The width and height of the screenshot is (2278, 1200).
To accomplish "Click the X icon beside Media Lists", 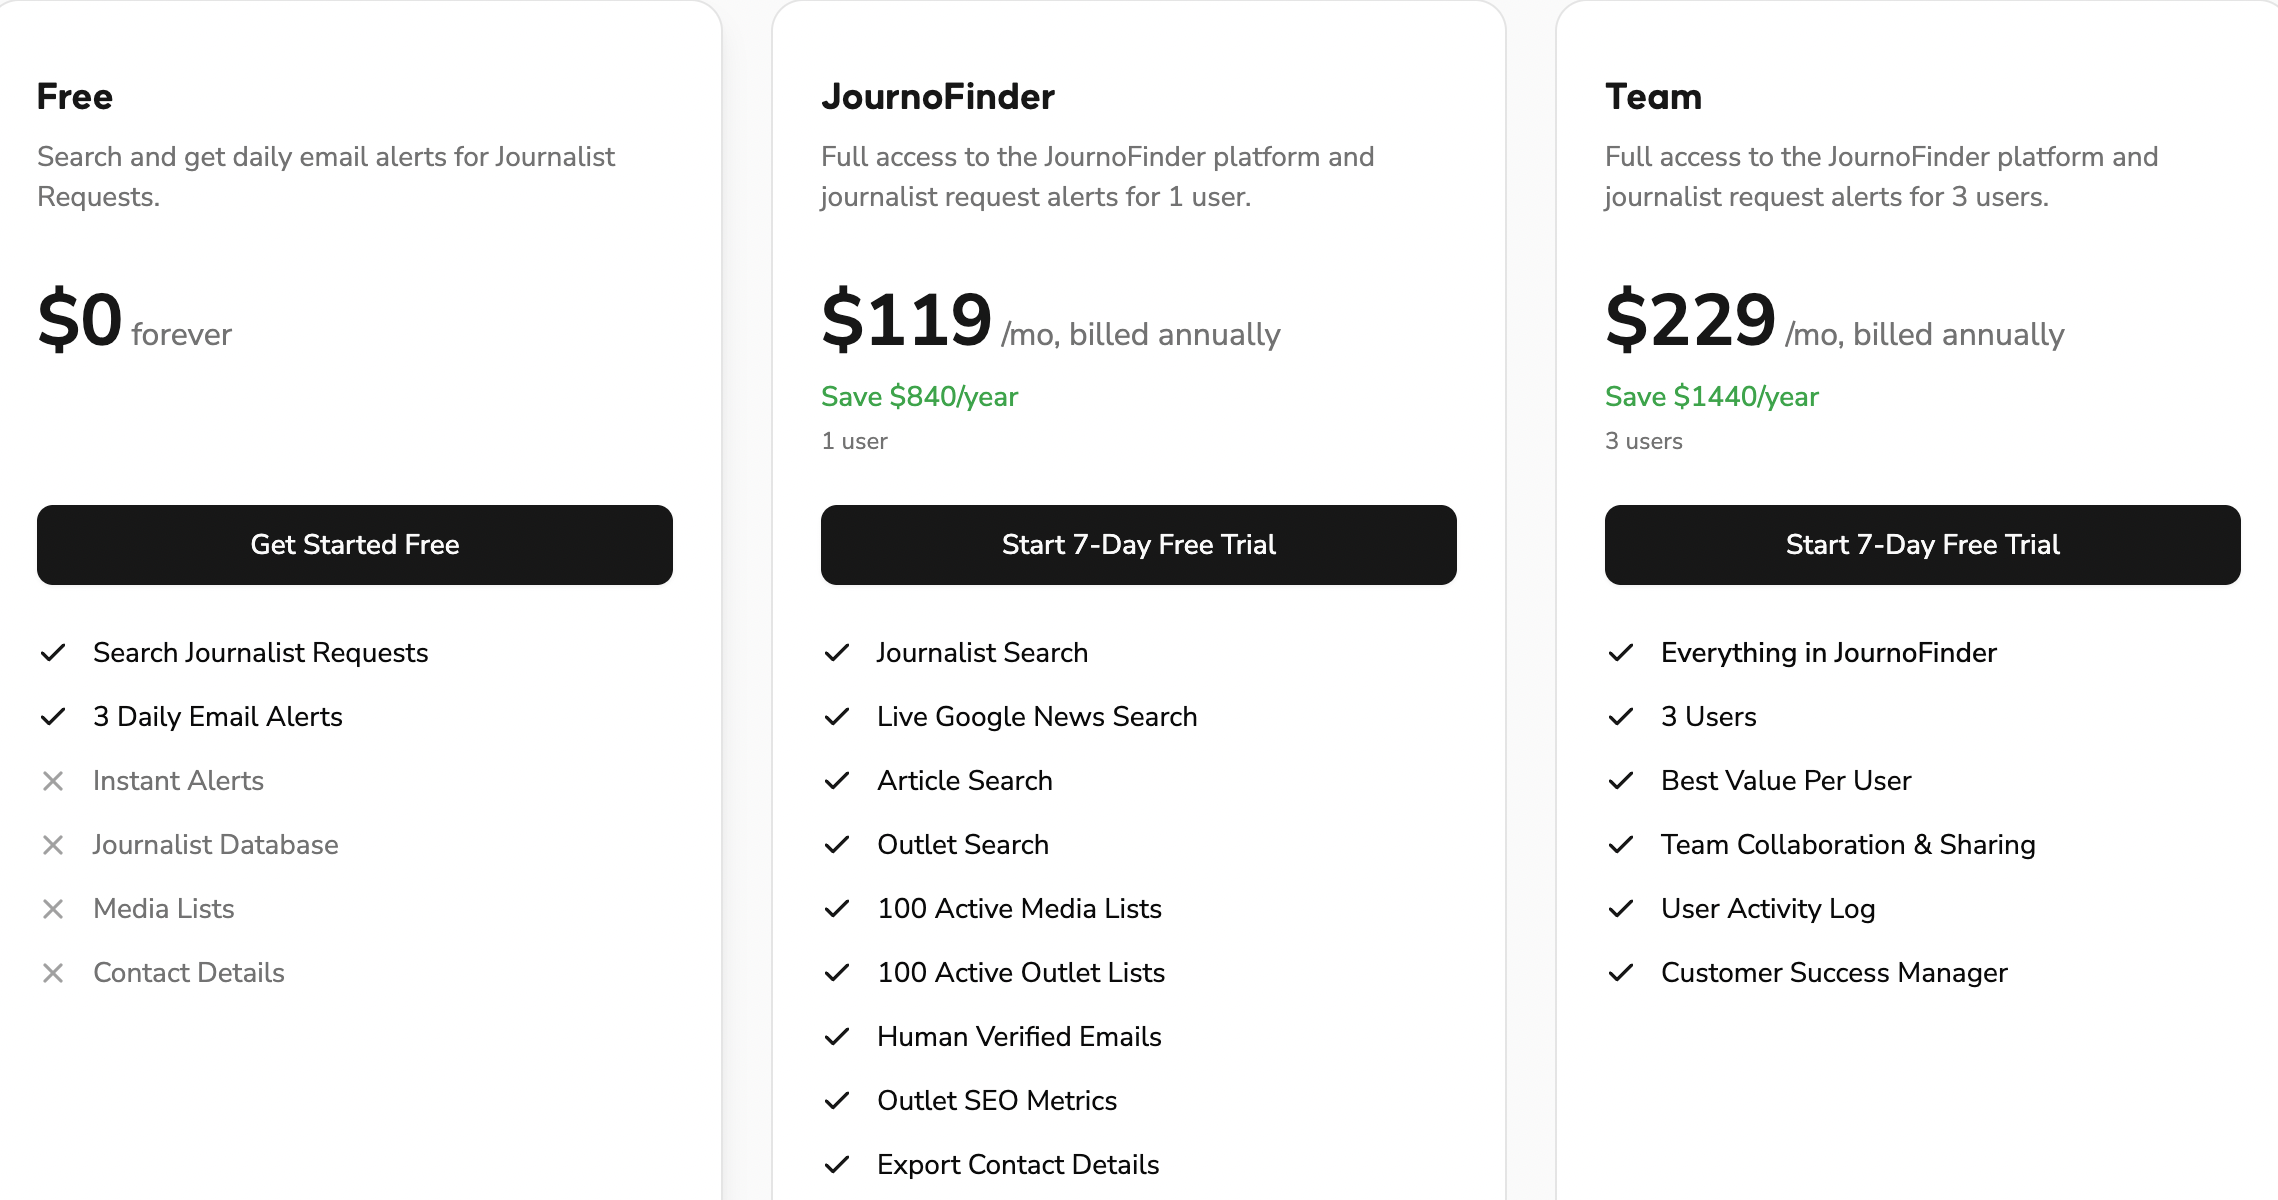I will click(x=53, y=909).
